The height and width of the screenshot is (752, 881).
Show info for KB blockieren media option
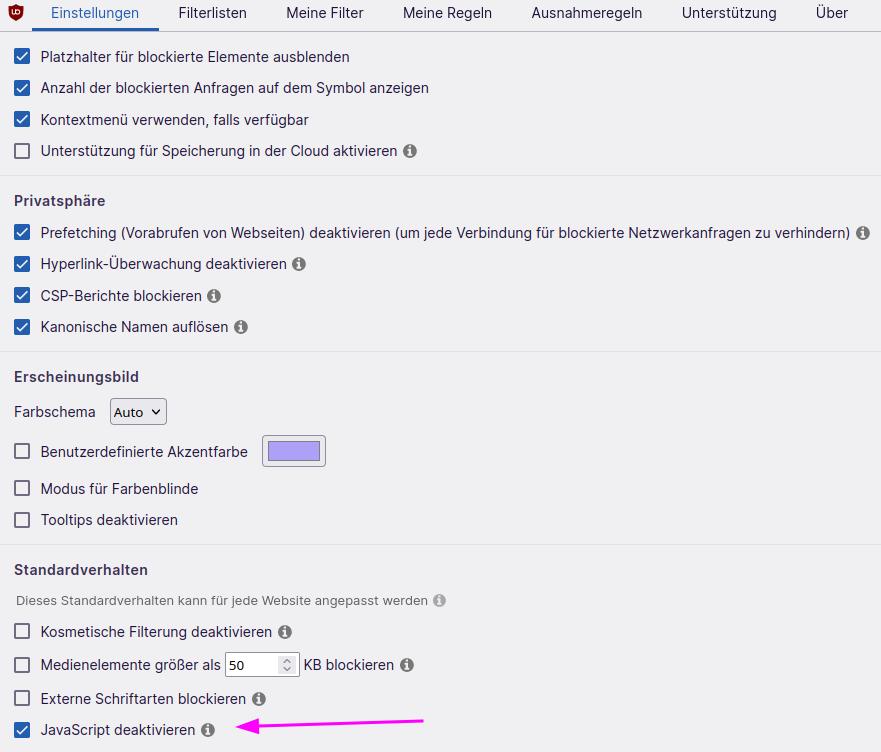407,665
